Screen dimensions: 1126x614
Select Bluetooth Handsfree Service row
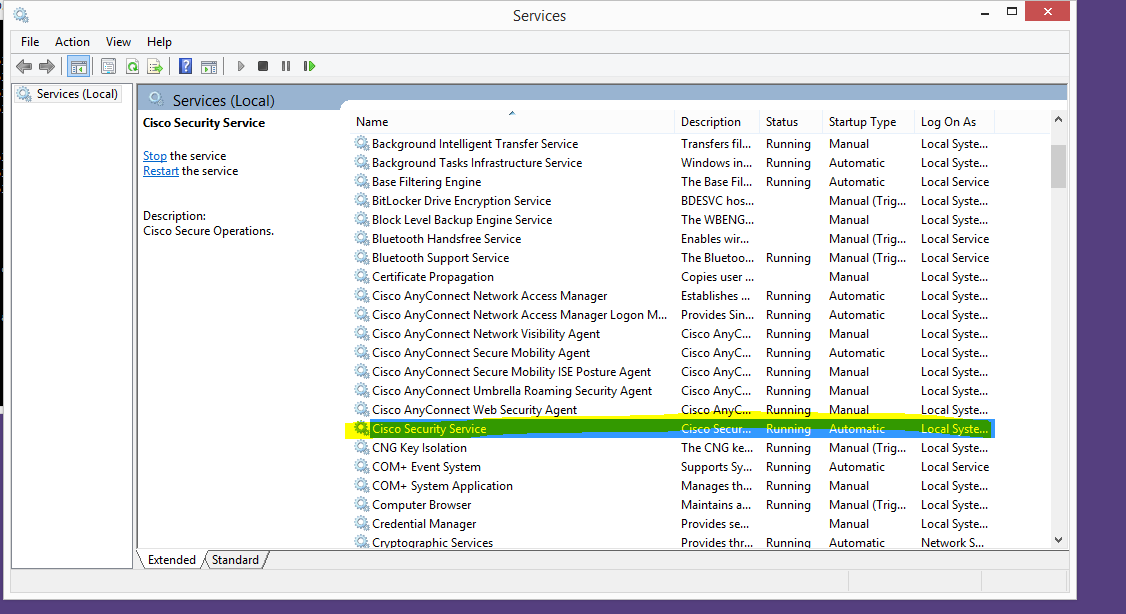(673, 238)
